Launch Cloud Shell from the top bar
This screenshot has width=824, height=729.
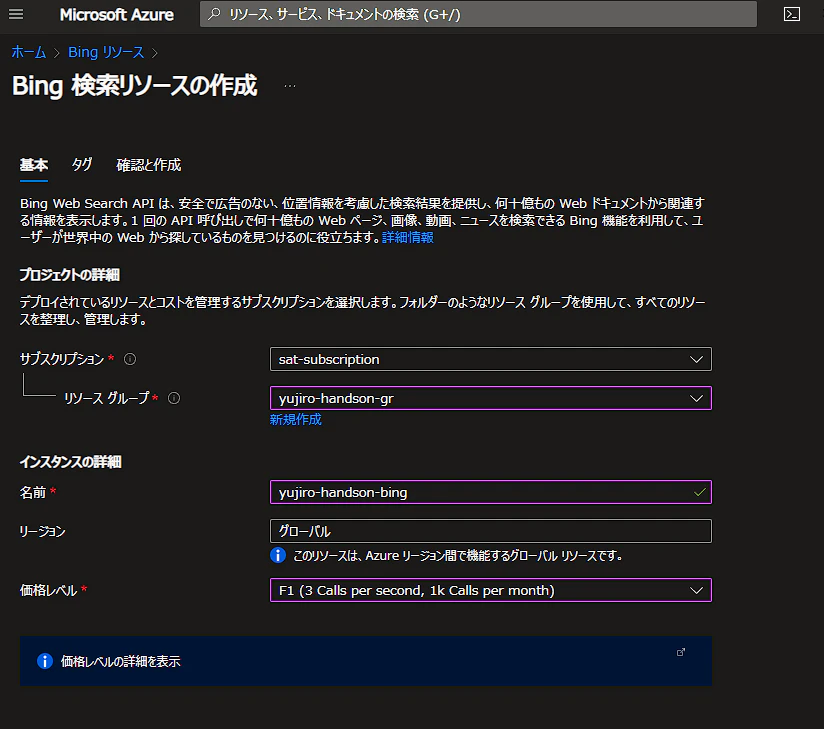click(x=791, y=14)
